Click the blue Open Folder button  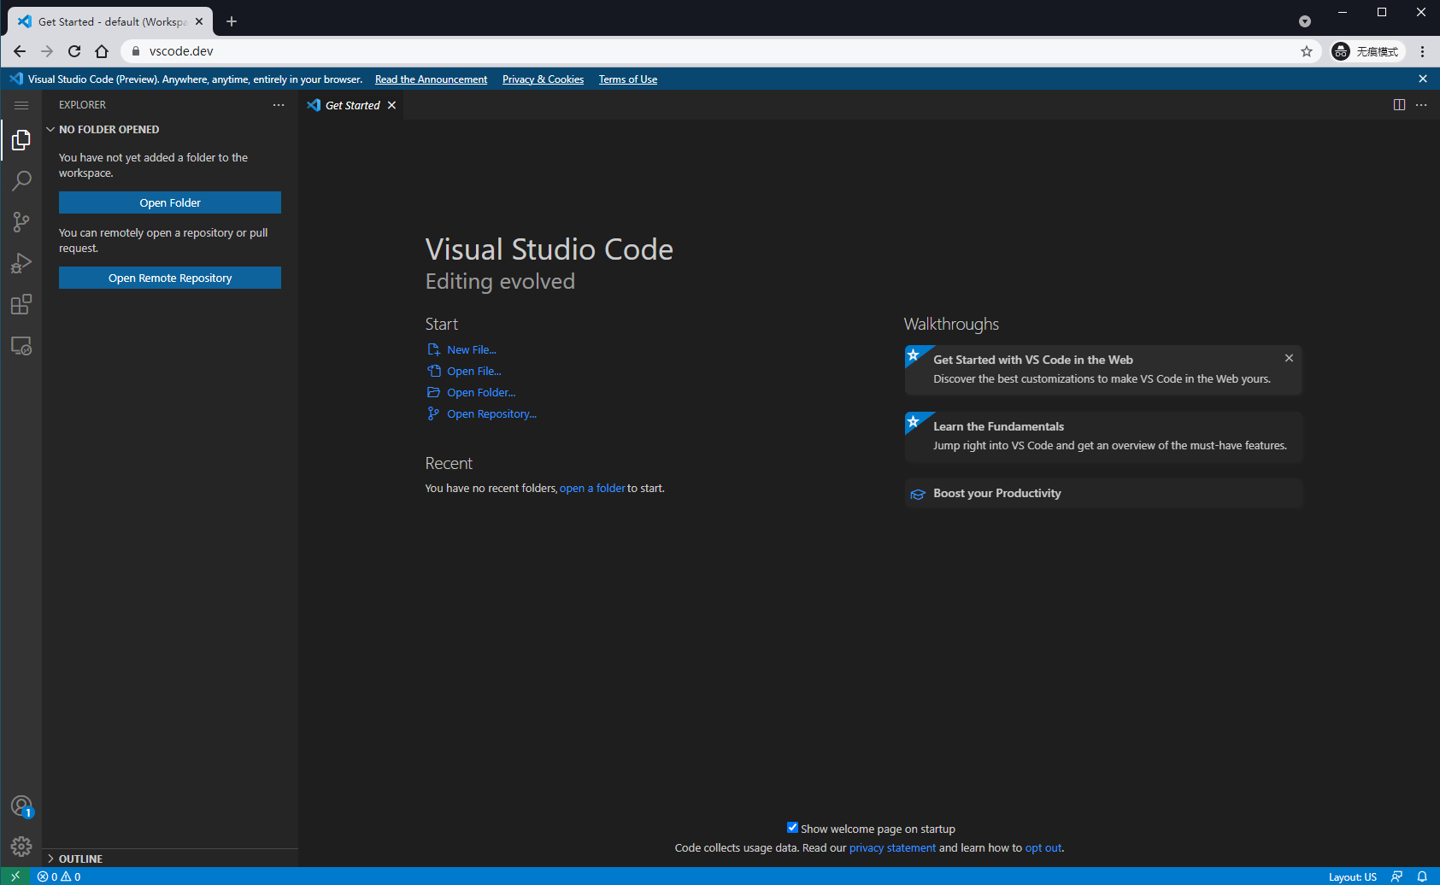[170, 203]
